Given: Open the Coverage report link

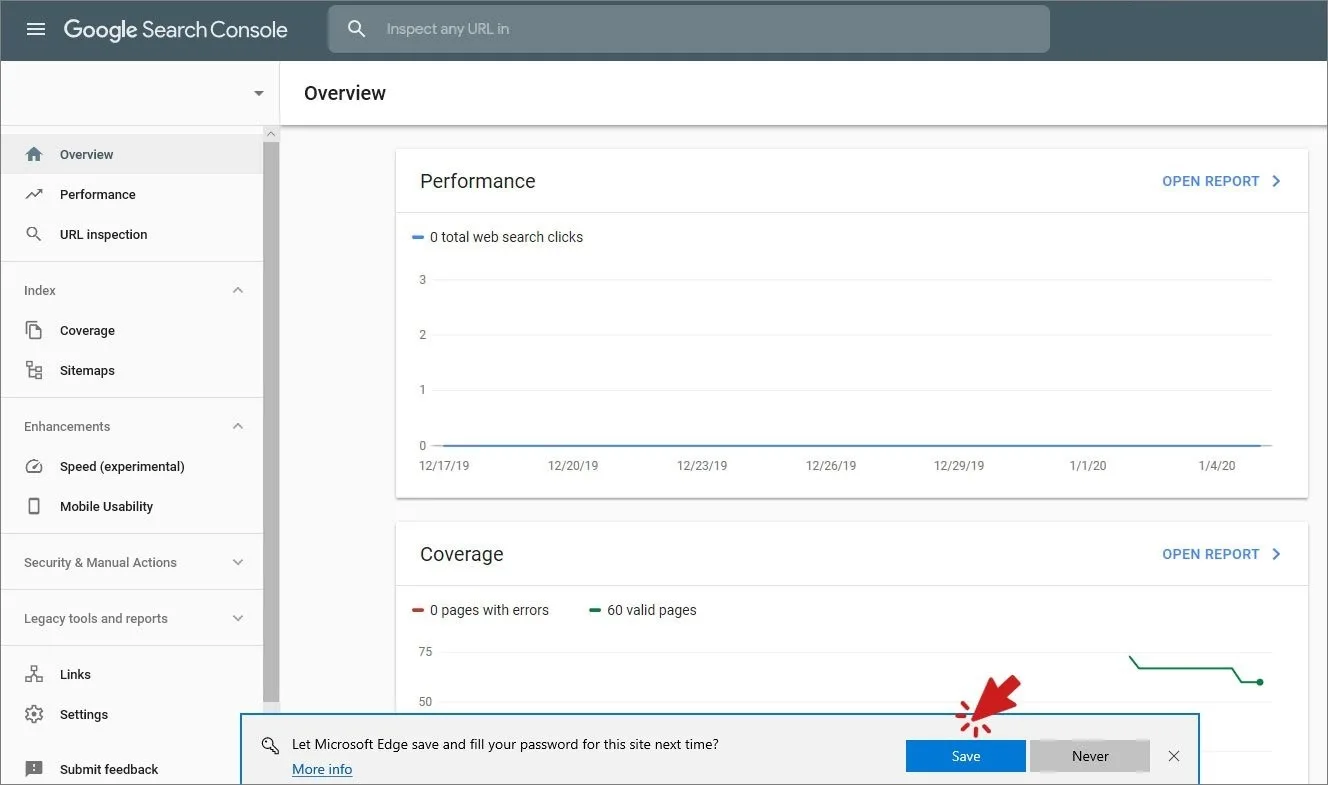Looking at the screenshot, I should 1222,554.
